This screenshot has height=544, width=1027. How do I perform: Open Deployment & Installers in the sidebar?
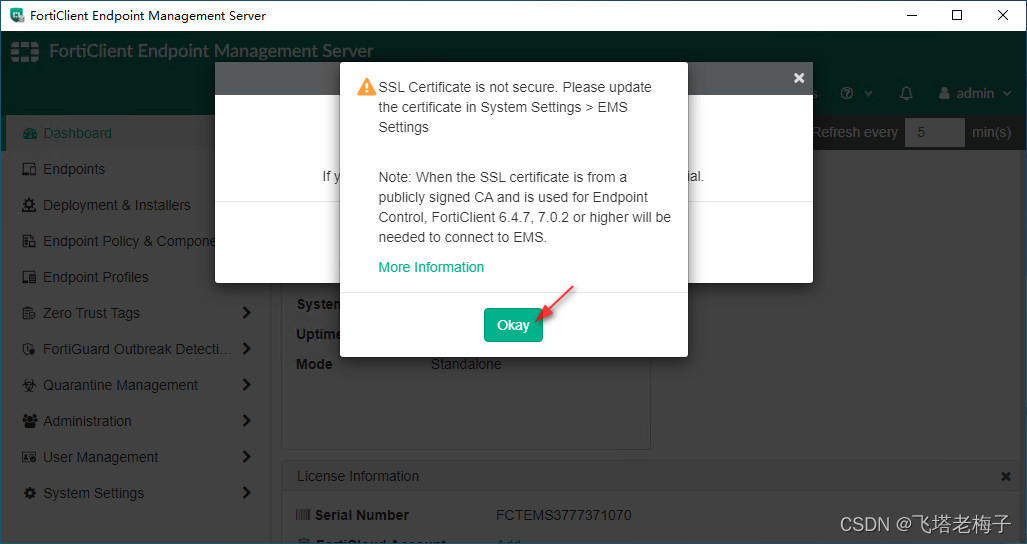(117, 205)
